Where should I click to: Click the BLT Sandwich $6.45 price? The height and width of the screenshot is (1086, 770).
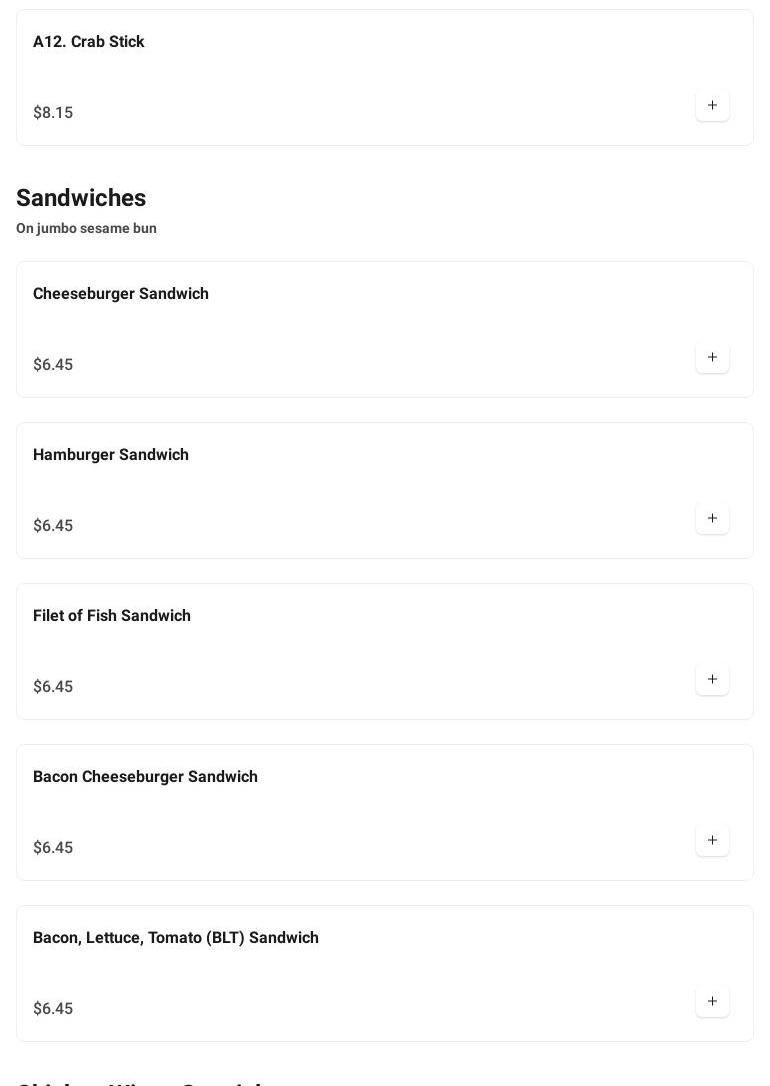pyautogui.click(x=53, y=1009)
